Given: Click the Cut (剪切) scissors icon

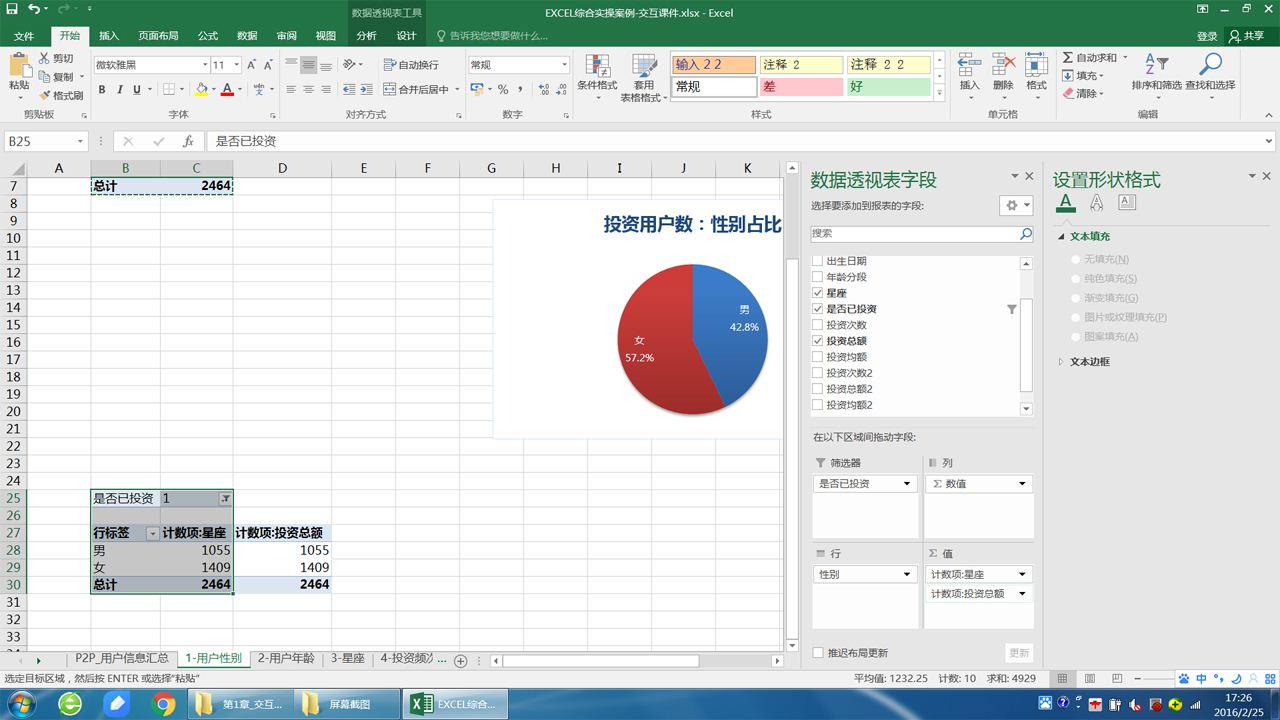Looking at the screenshot, I should pos(44,59).
